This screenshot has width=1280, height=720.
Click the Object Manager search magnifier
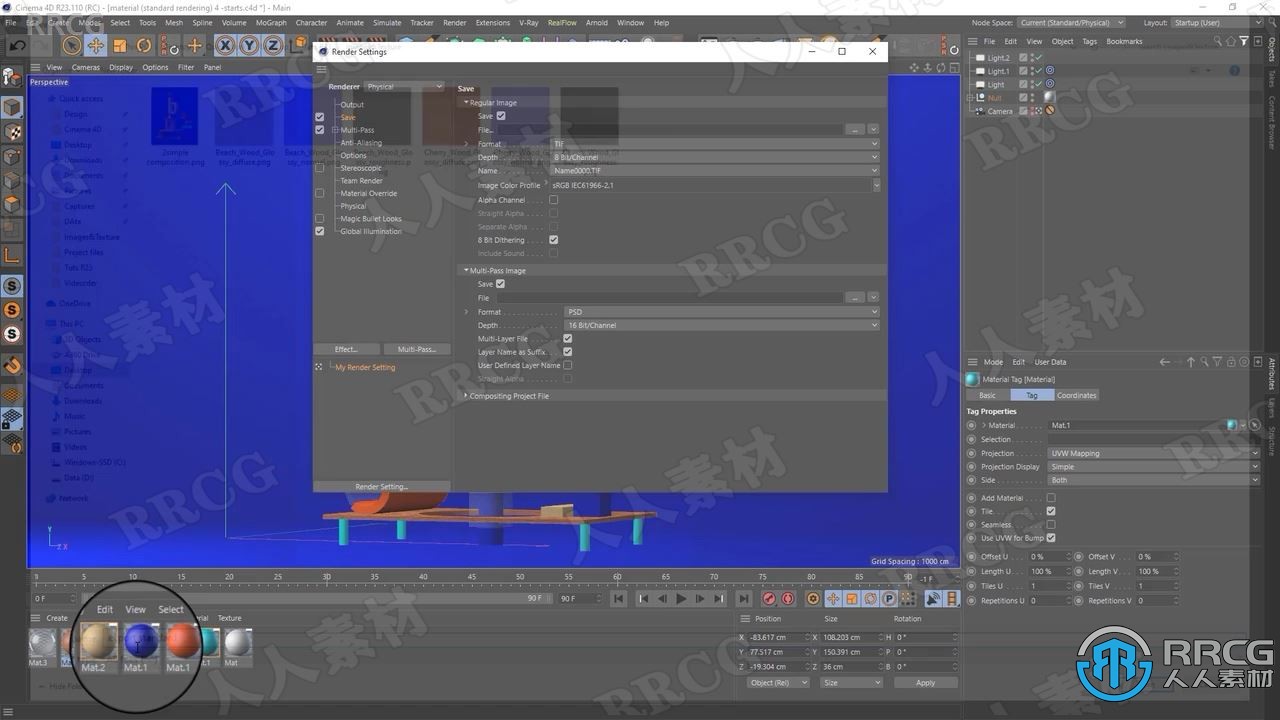pos(1217,41)
